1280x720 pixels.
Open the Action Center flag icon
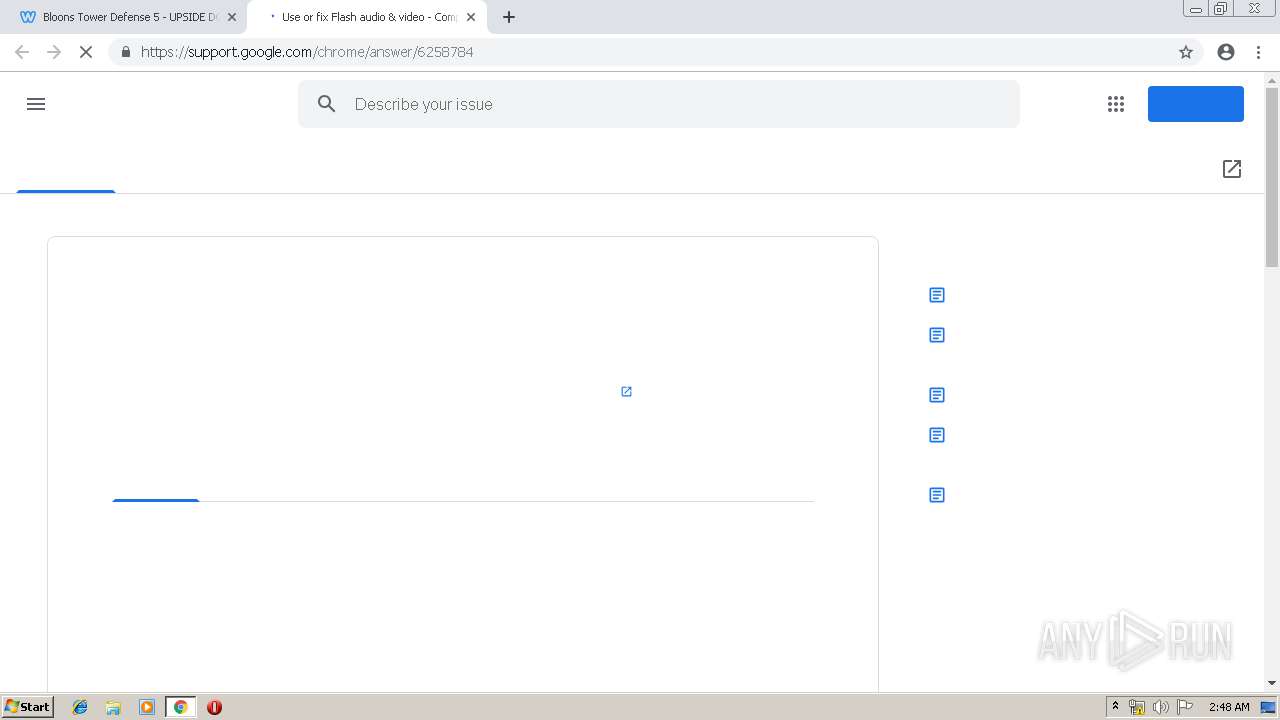point(1185,707)
